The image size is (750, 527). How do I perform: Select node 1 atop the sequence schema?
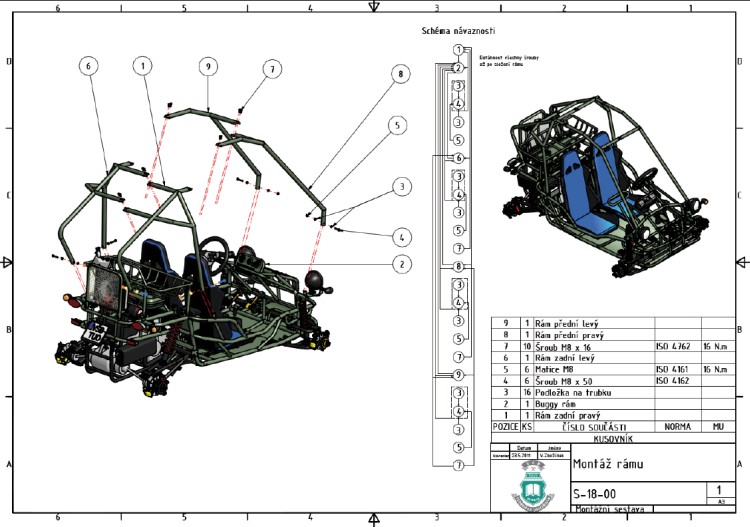point(458,50)
